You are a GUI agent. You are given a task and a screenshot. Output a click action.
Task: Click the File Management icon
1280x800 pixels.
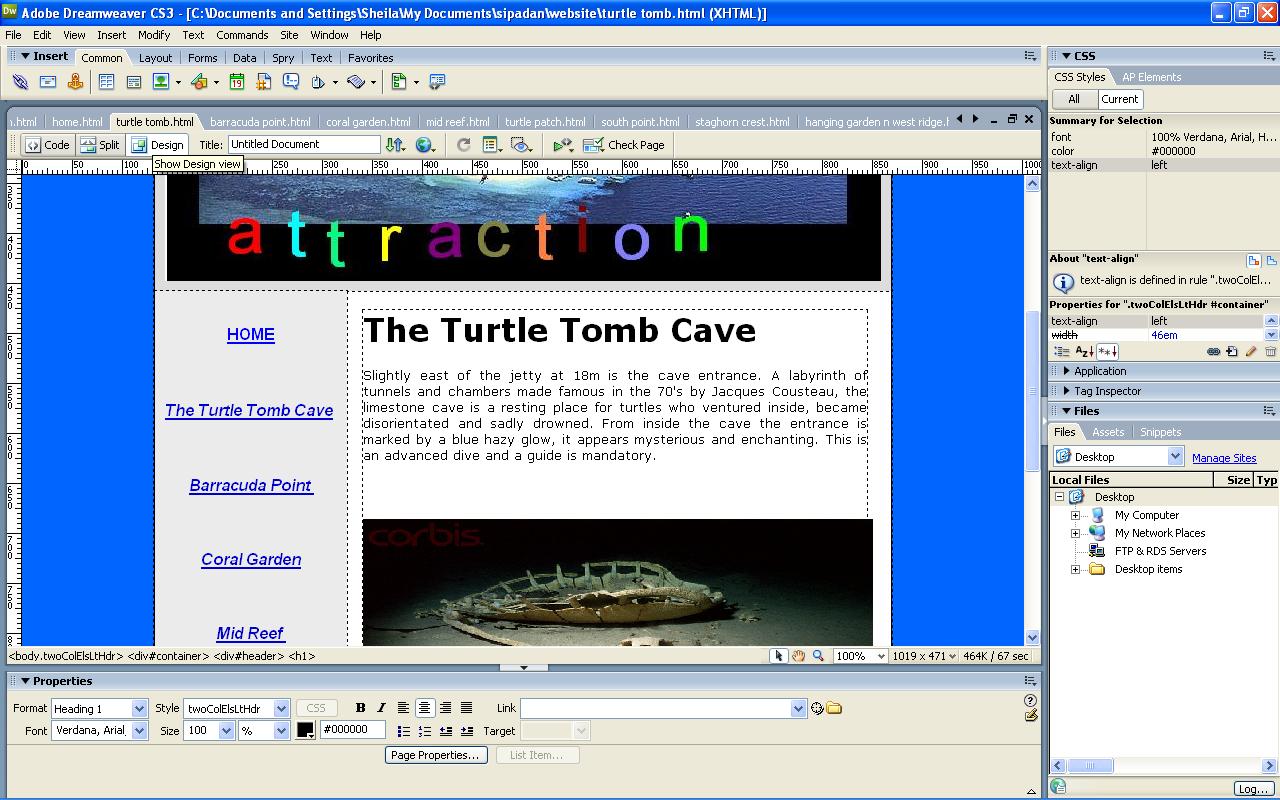click(396, 144)
